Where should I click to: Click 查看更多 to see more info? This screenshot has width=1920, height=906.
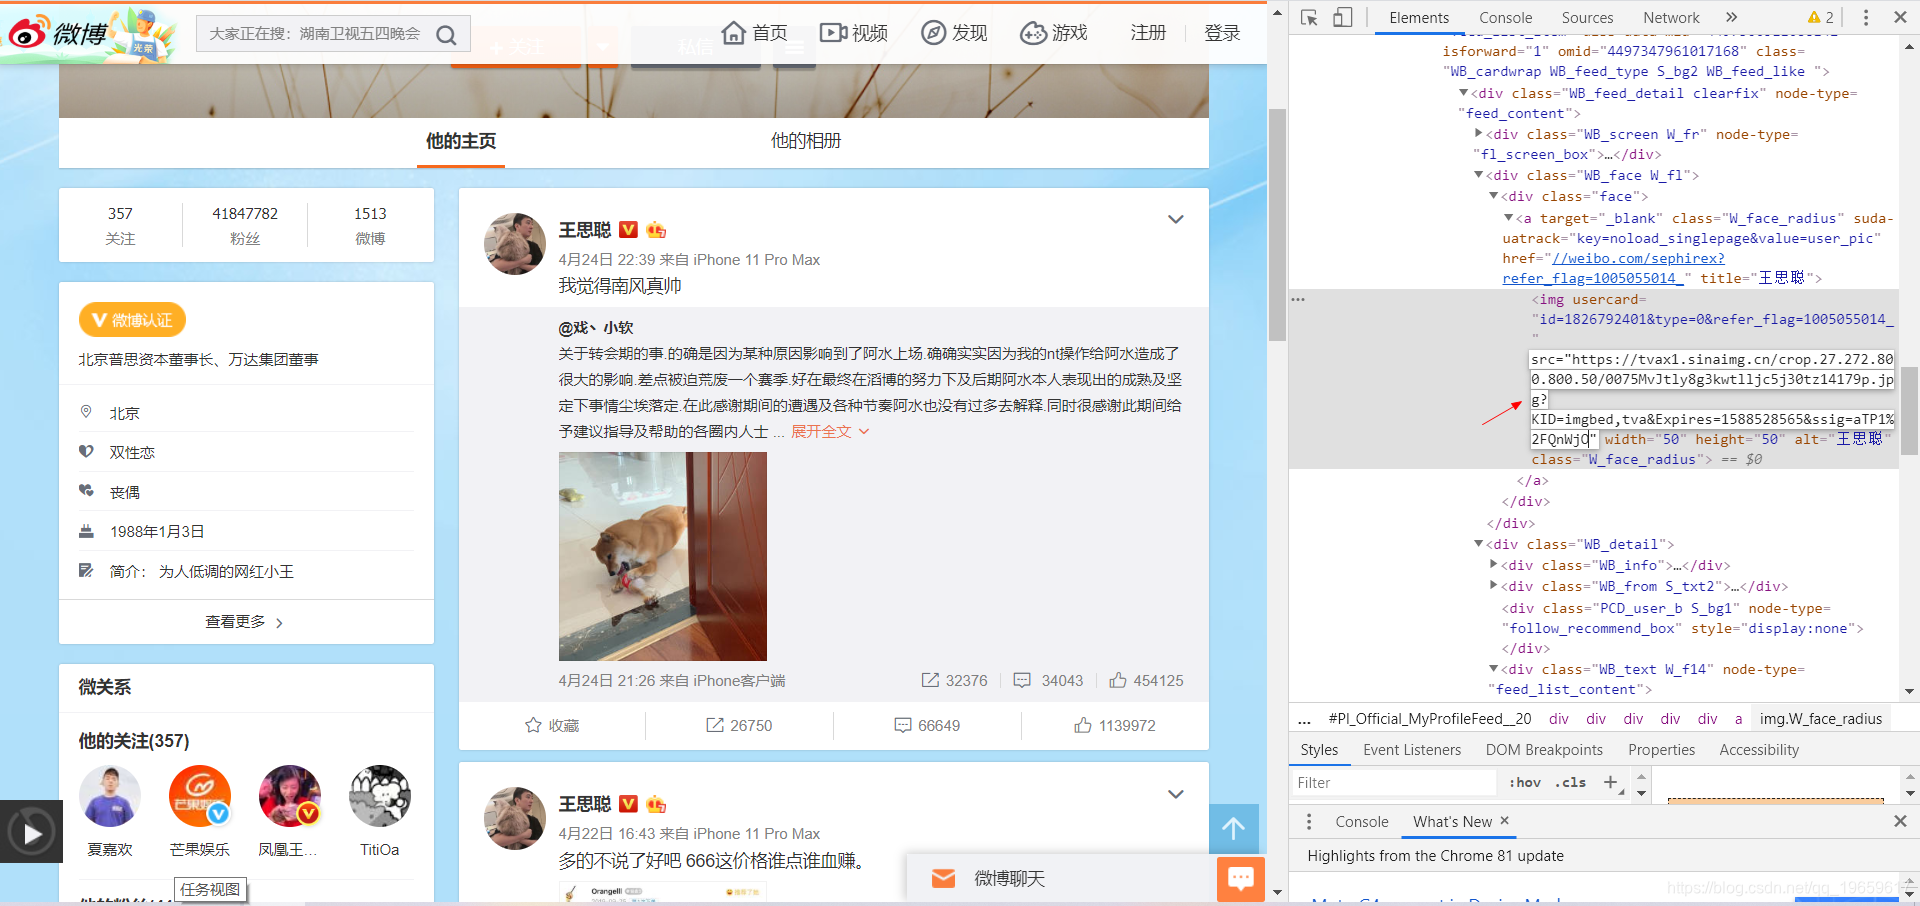tap(245, 622)
